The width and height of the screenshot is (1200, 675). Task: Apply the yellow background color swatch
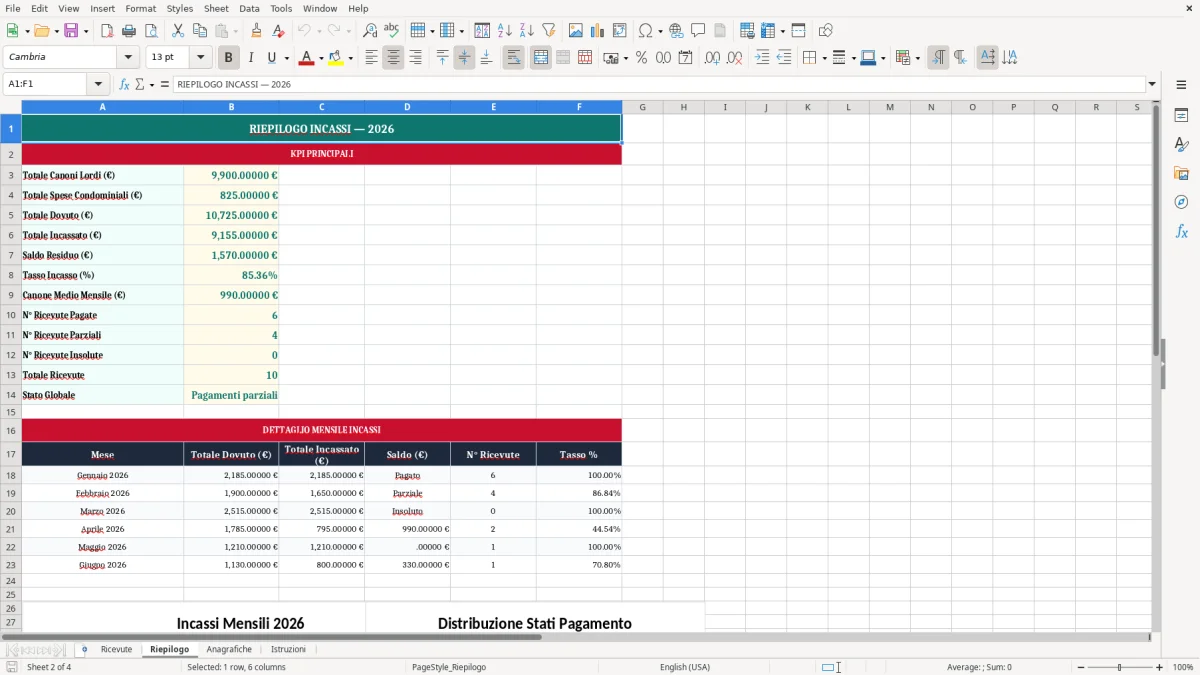[x=336, y=58]
